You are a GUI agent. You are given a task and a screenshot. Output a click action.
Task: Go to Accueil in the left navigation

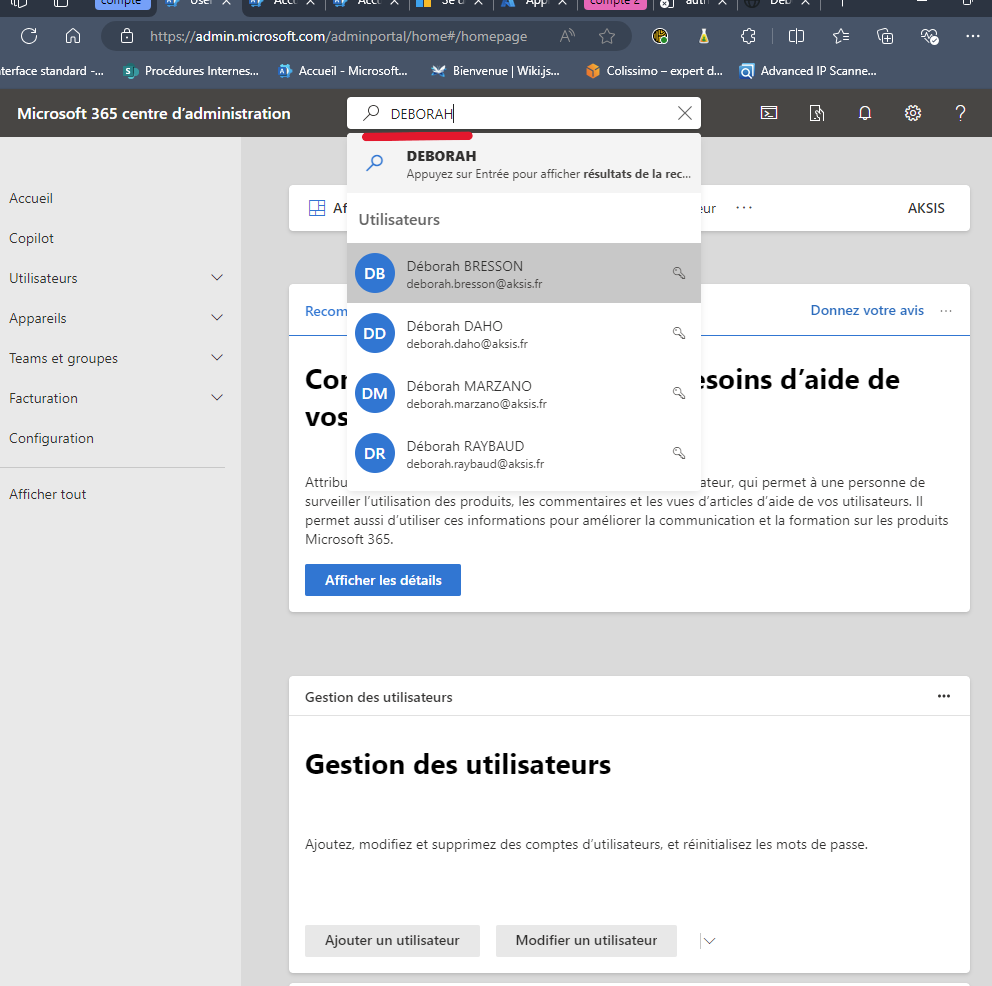pyautogui.click(x=31, y=198)
